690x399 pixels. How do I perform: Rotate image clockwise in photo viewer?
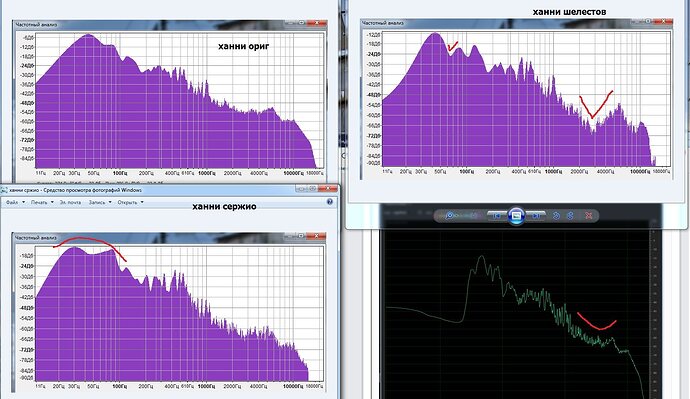[570, 216]
